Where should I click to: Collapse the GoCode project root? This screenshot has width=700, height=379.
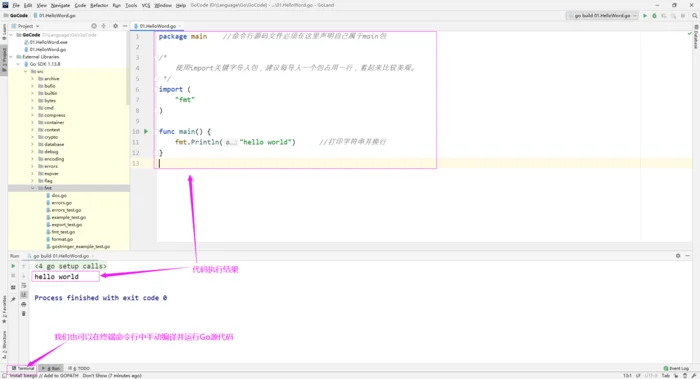[x=11, y=35]
